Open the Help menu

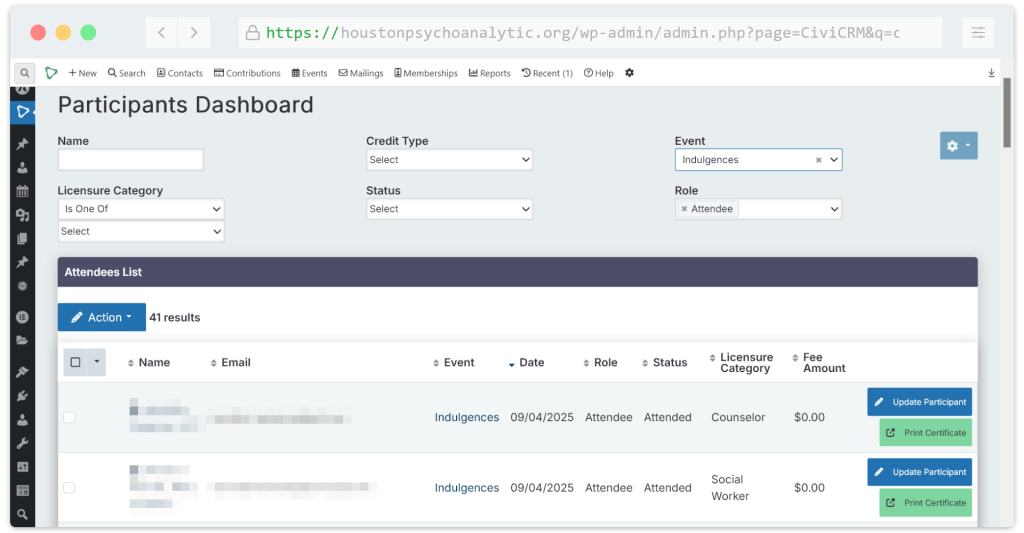point(599,73)
